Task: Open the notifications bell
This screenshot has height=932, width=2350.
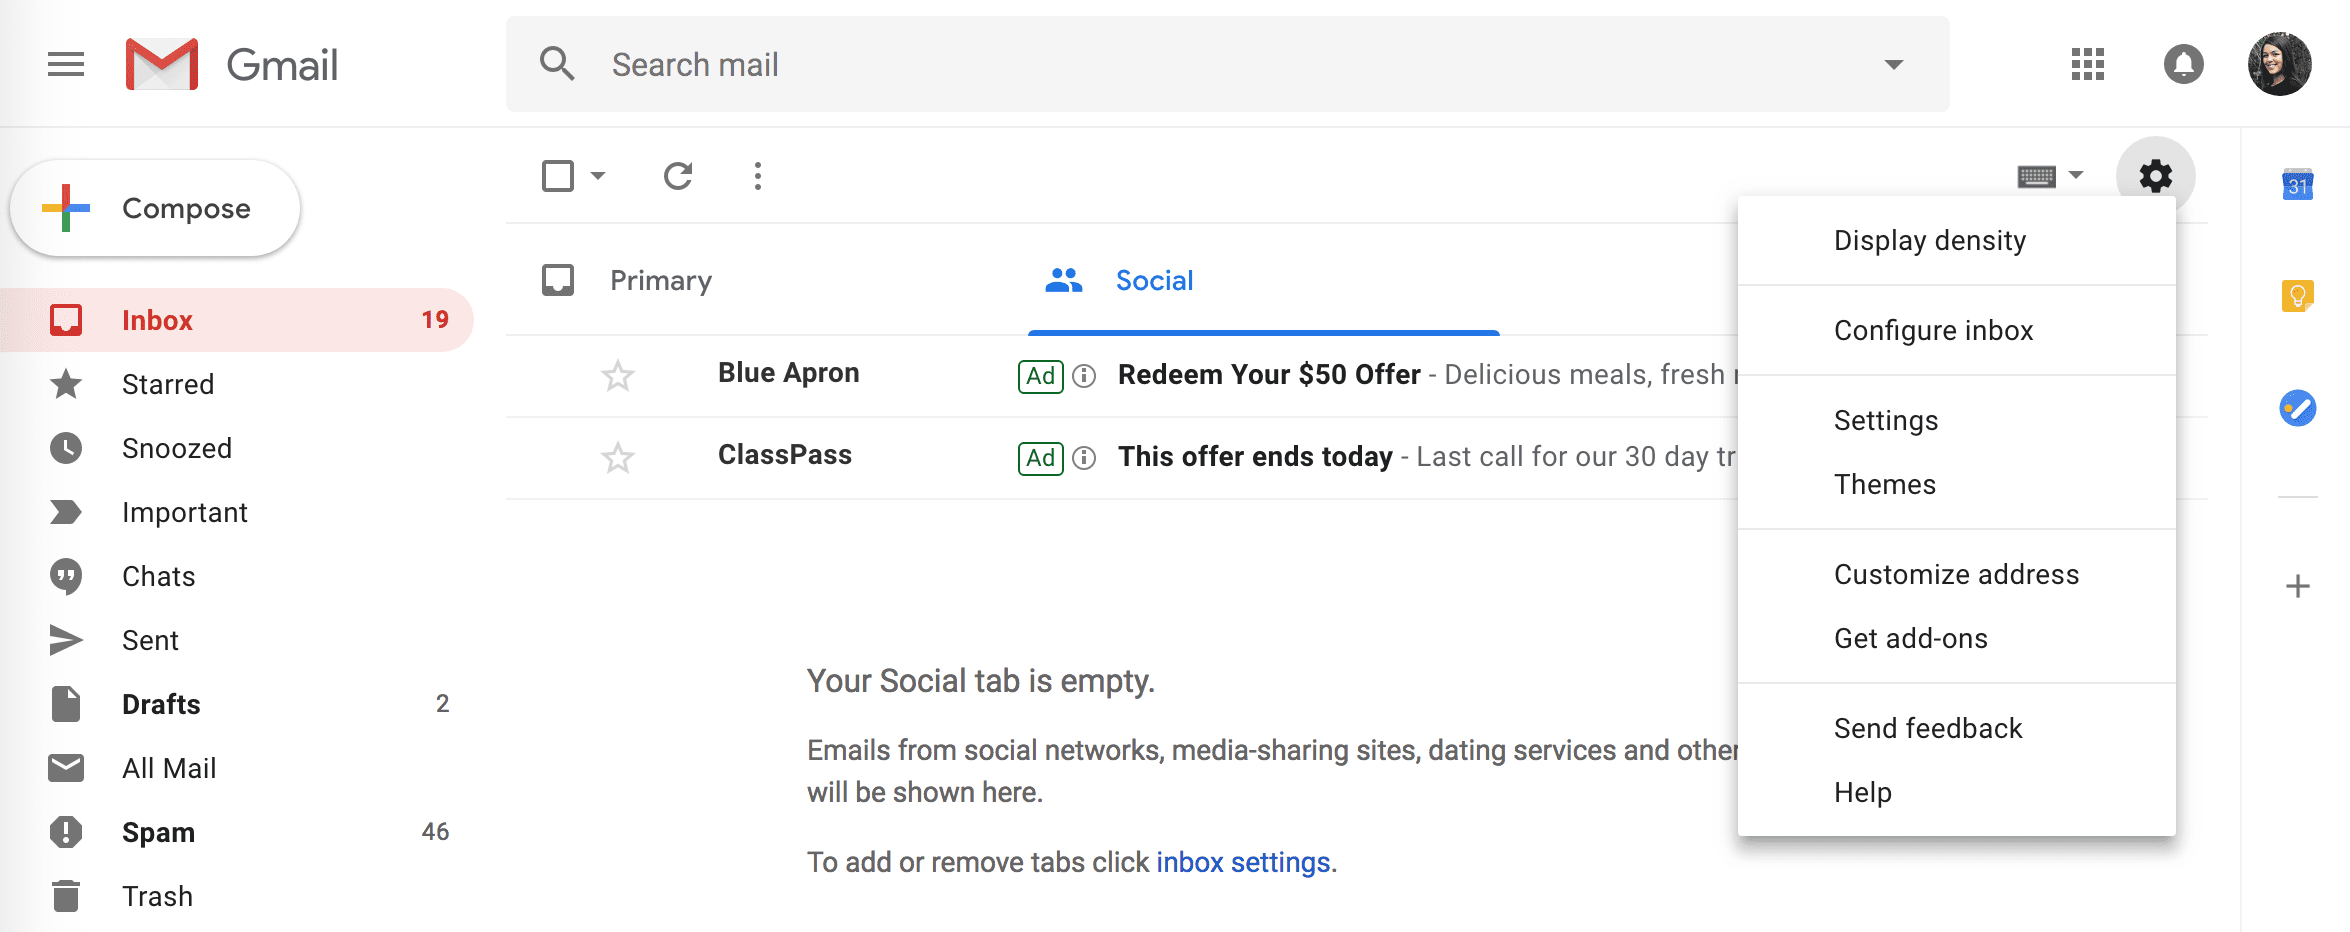Action: pos(2183,65)
